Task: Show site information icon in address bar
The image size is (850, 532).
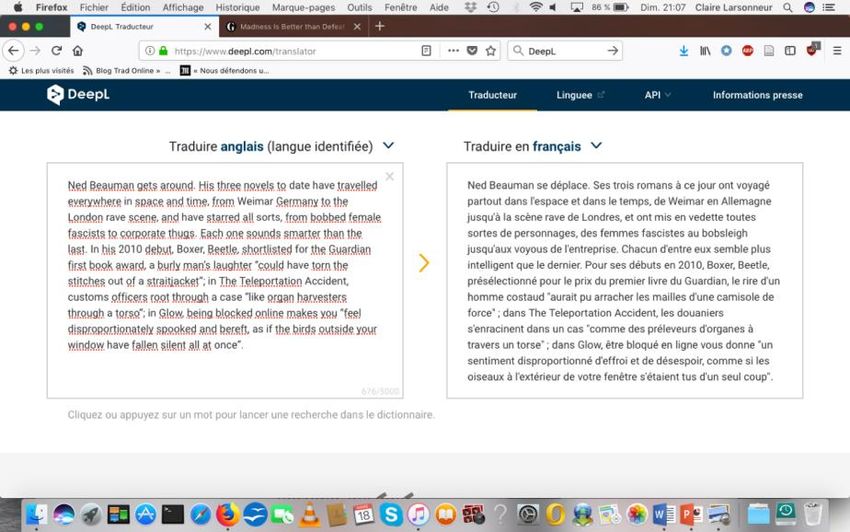Action: click(x=150, y=51)
